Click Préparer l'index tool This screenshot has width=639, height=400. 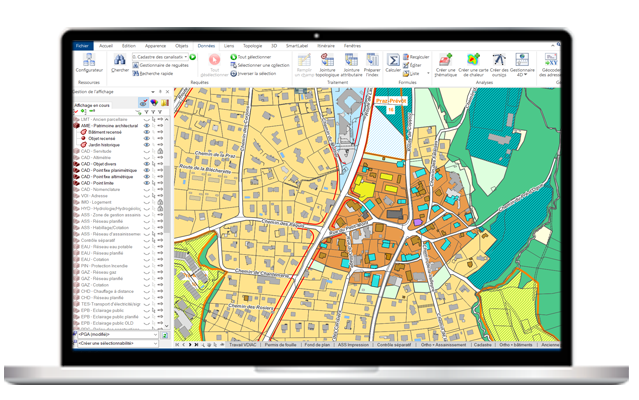372,65
